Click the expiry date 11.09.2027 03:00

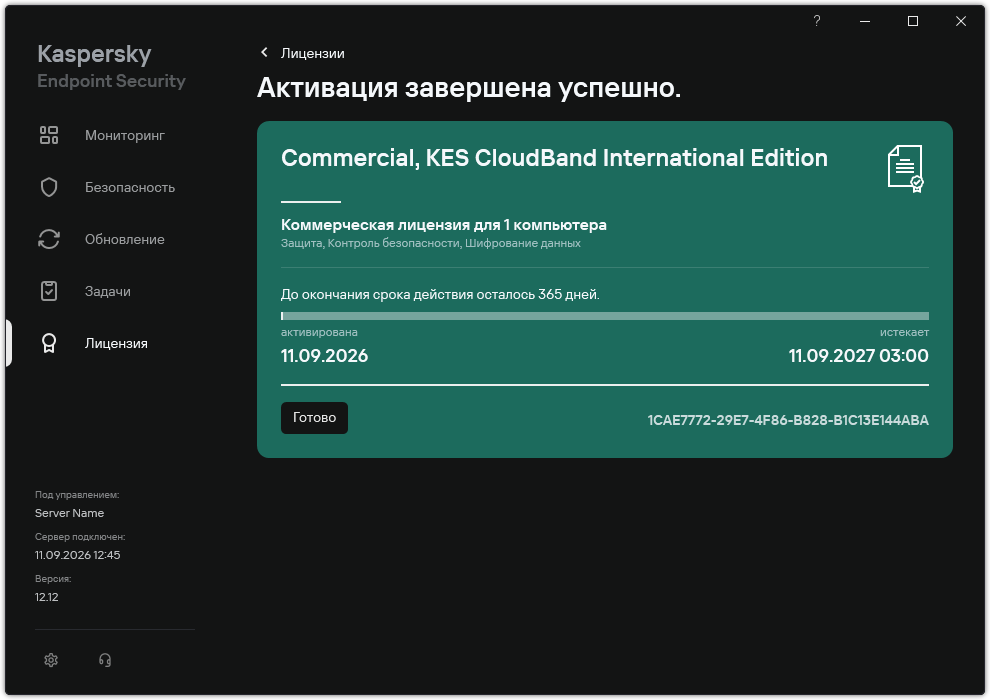(858, 356)
